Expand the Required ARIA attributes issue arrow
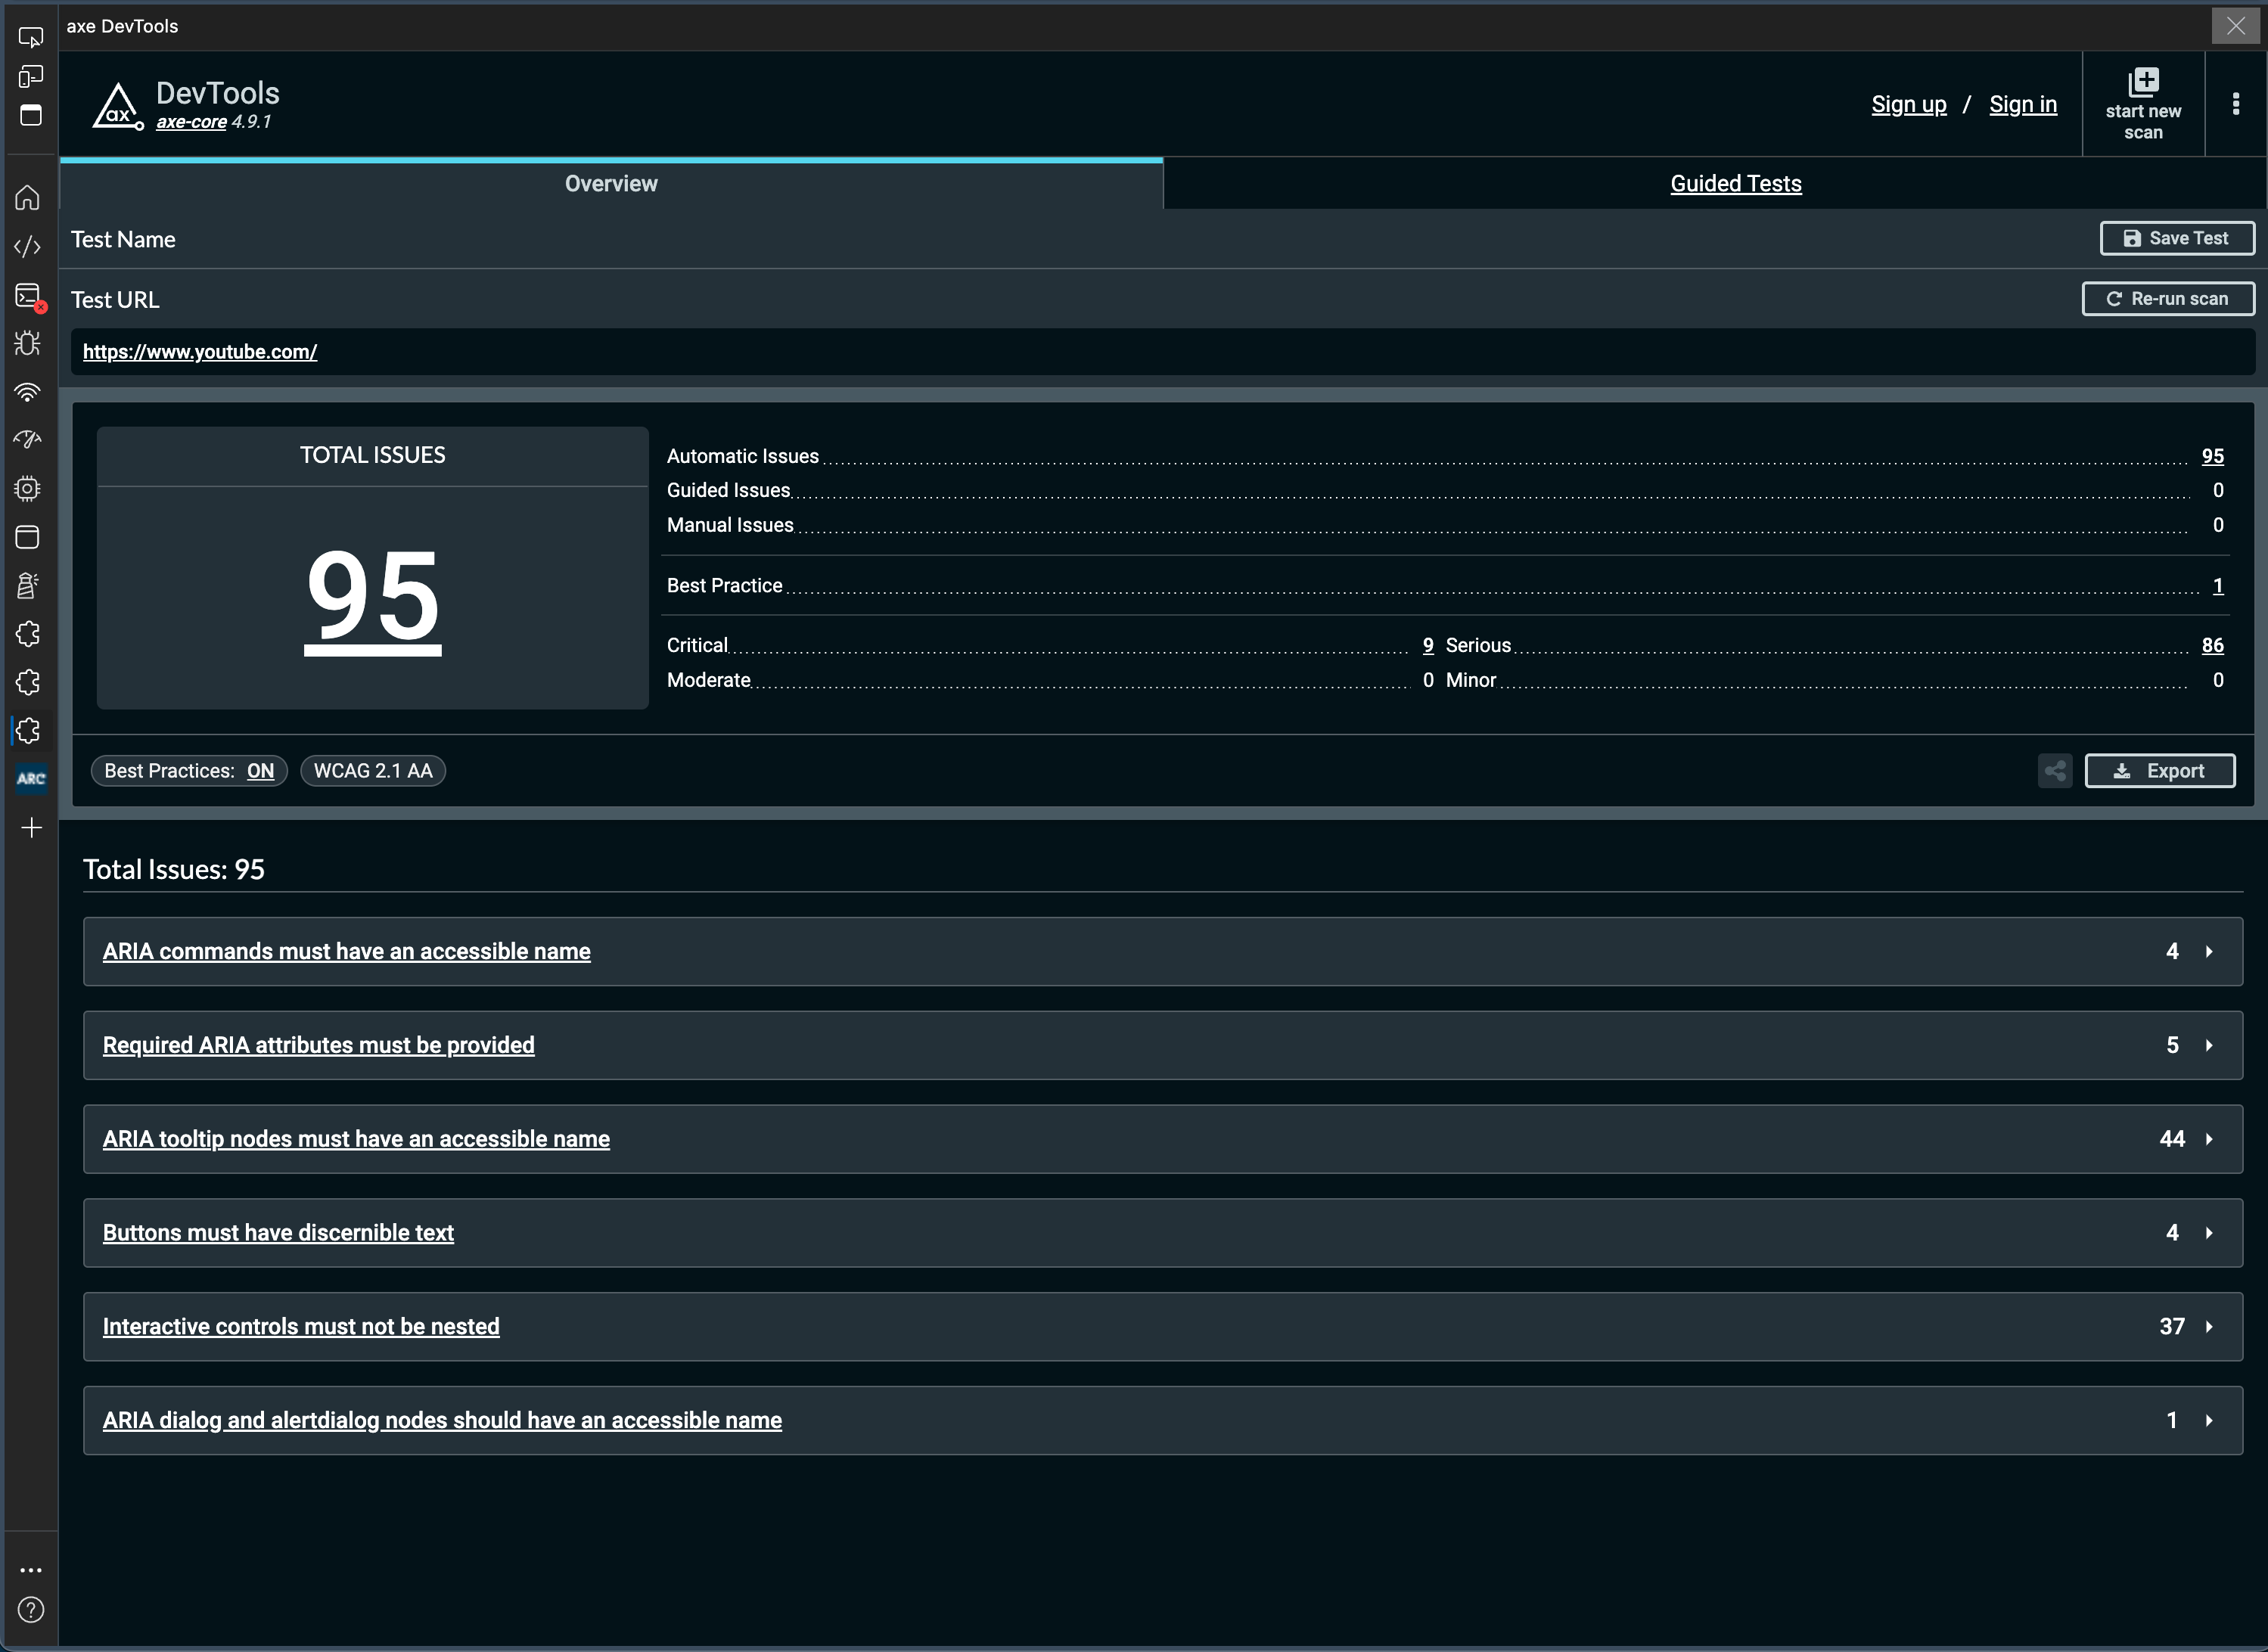This screenshot has width=2268, height=1652. [x=2209, y=1046]
